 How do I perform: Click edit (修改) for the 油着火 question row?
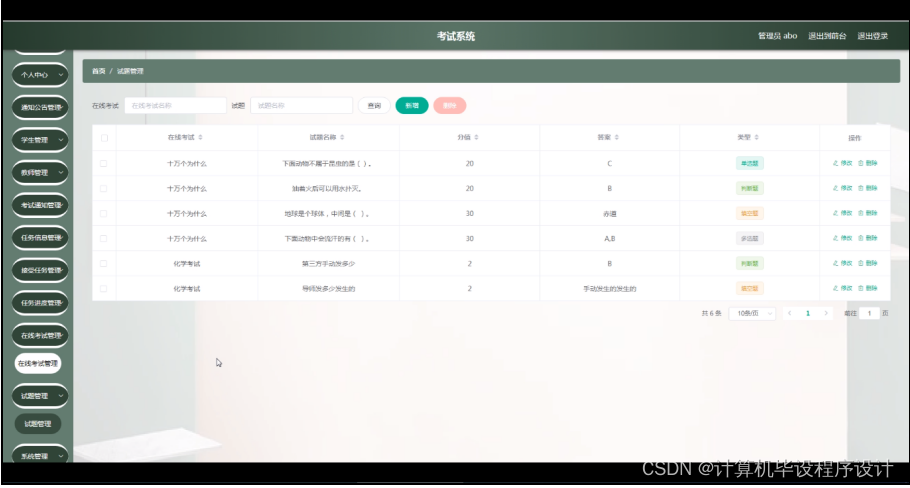coord(843,188)
